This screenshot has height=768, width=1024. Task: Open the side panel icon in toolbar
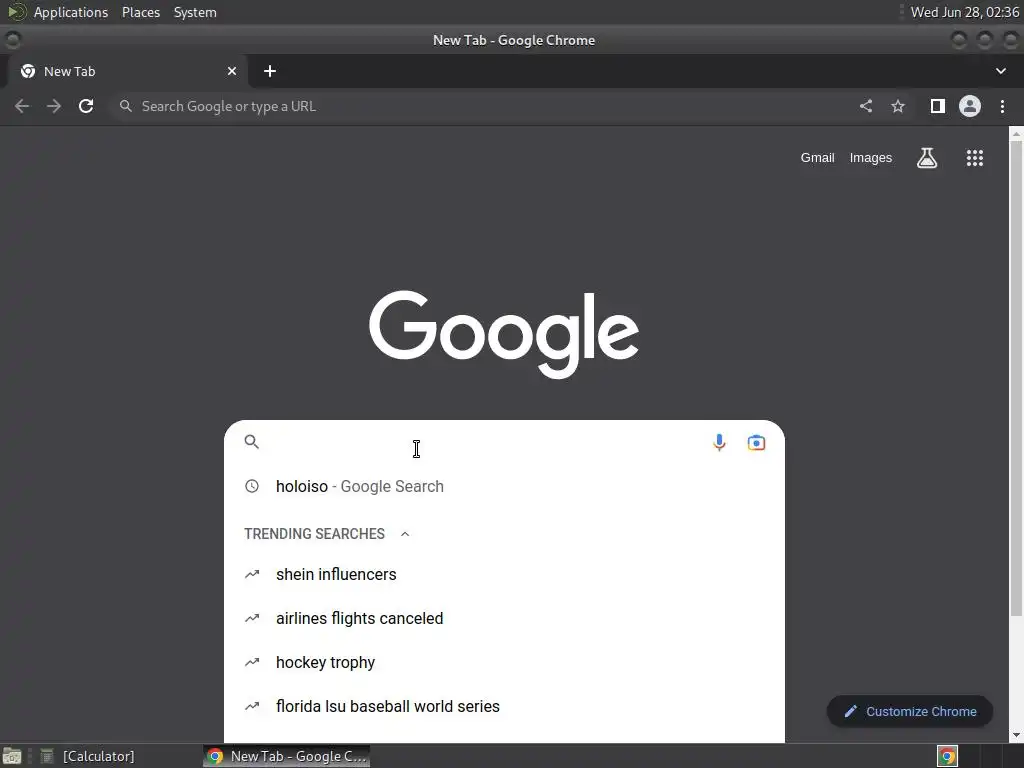pyautogui.click(x=938, y=106)
